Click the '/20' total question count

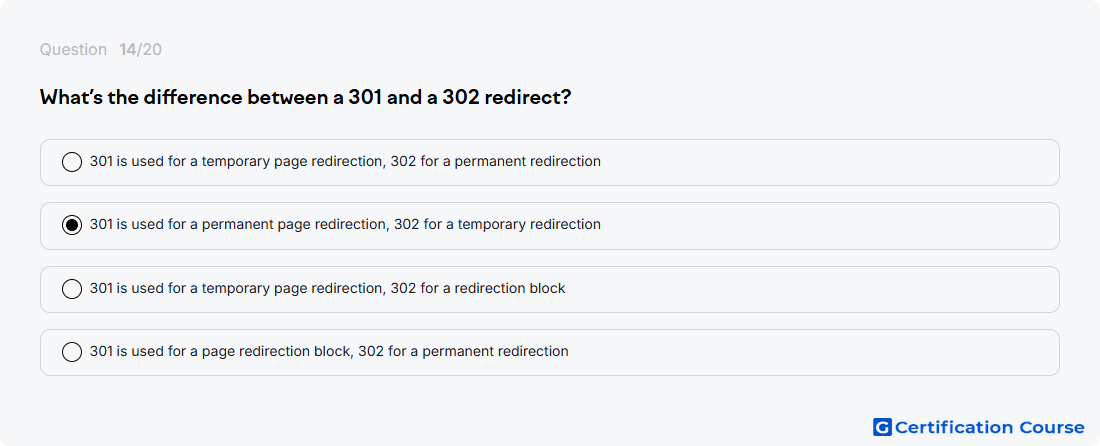[x=149, y=50]
